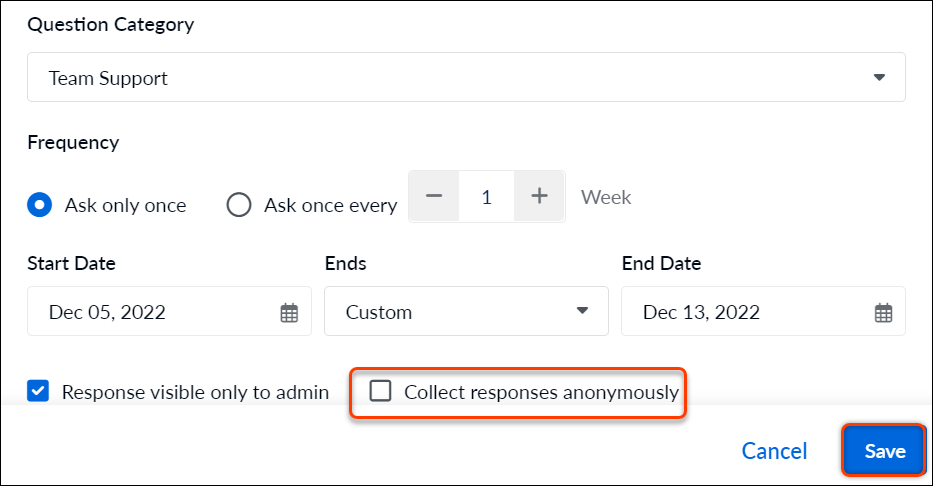Open the End Date calendar icon
933x486 pixels.
883,312
